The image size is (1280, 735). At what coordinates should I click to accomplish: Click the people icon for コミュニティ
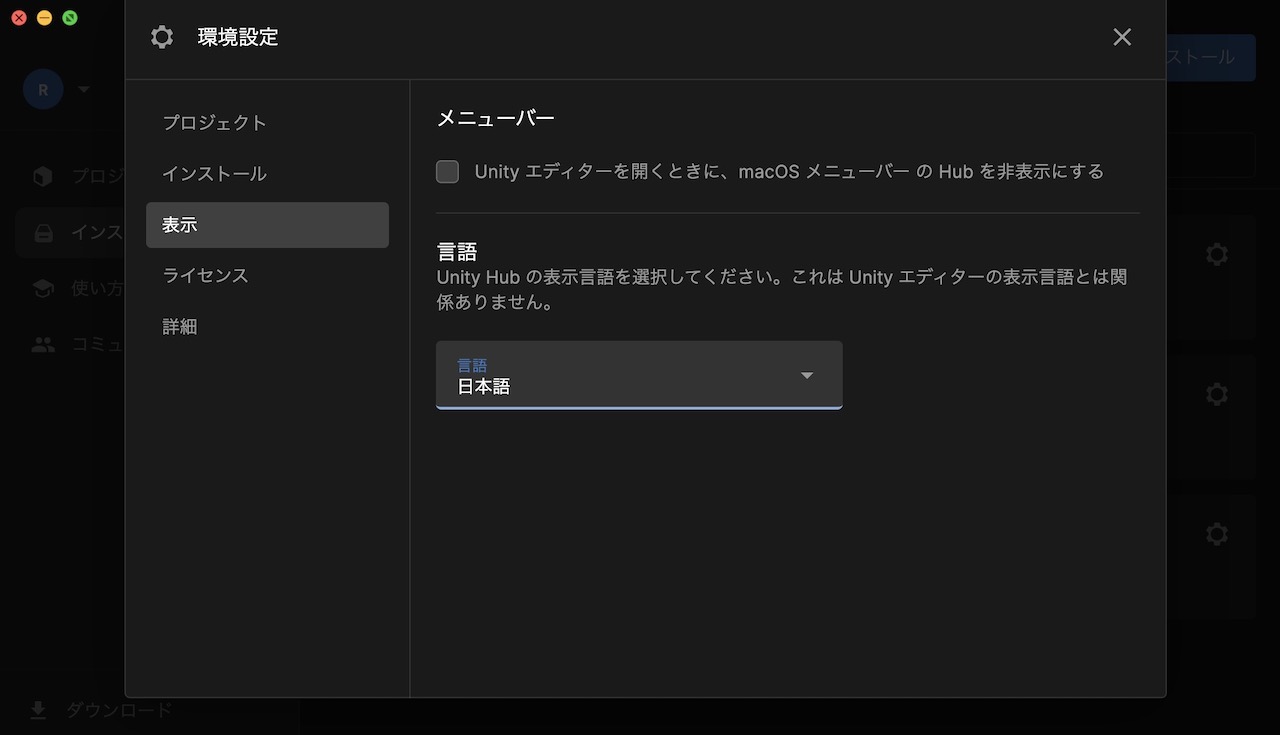tap(42, 344)
